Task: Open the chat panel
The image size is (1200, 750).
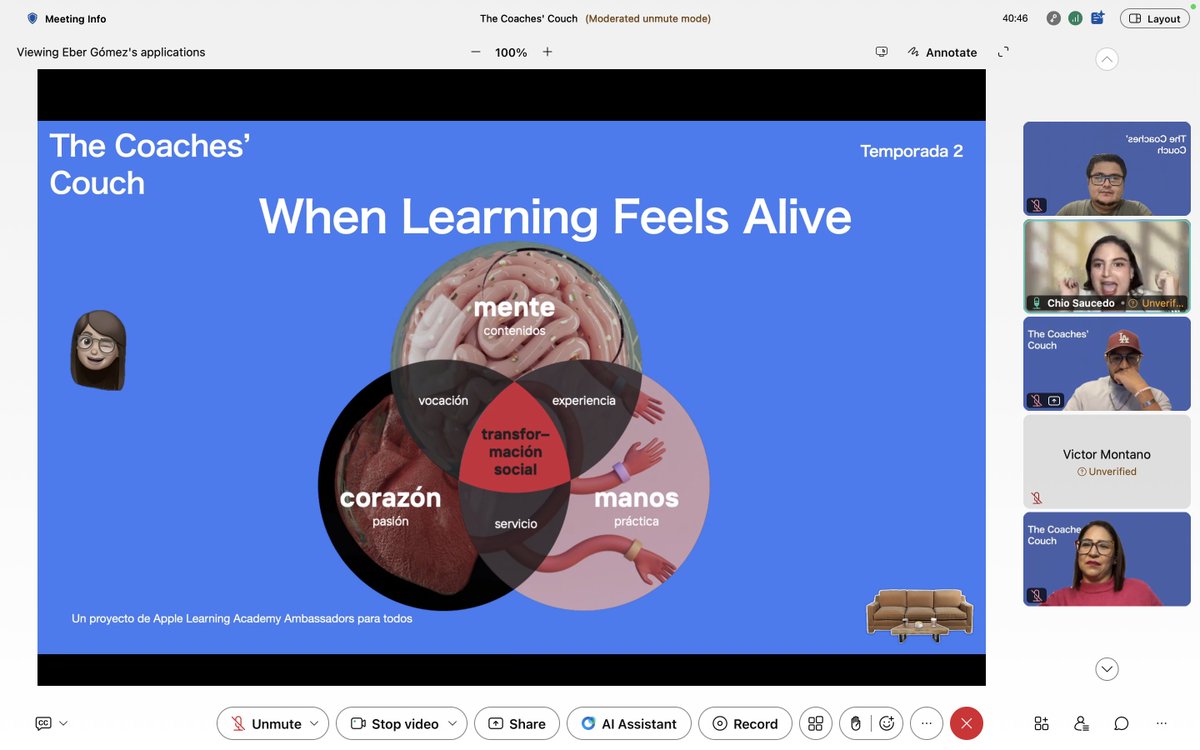Action: pyautogui.click(x=1121, y=723)
